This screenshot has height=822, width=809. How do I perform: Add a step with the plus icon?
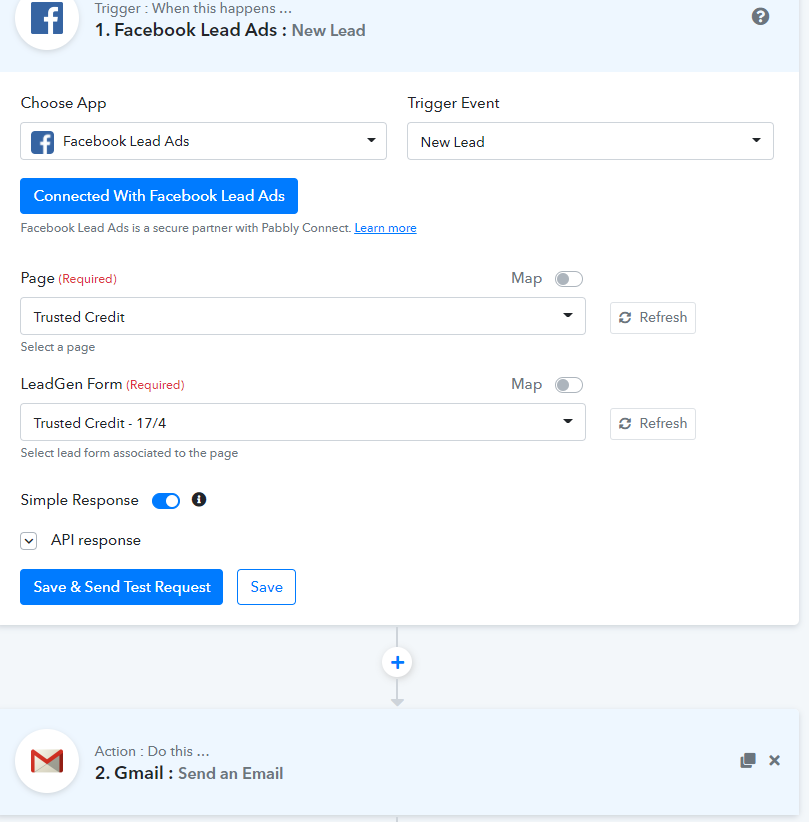[x=397, y=663]
